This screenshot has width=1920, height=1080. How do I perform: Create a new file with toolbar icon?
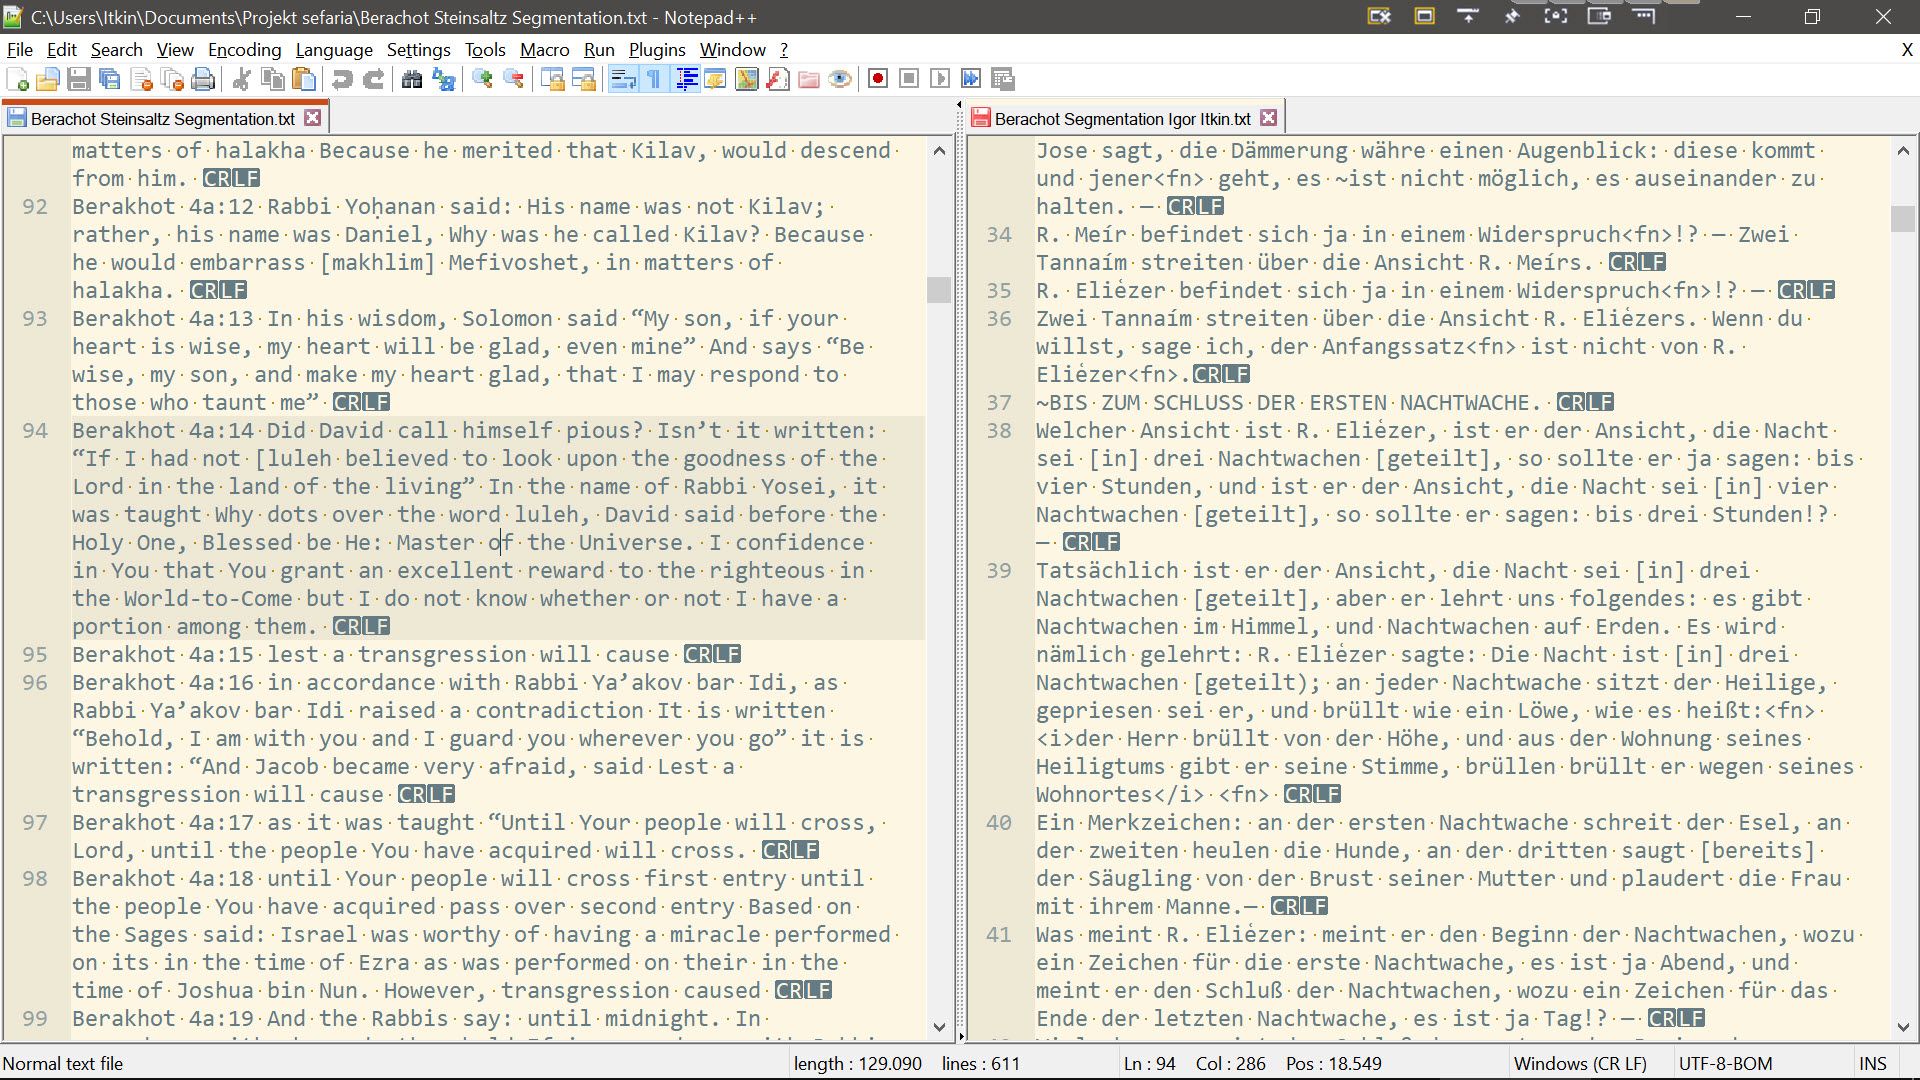point(17,79)
